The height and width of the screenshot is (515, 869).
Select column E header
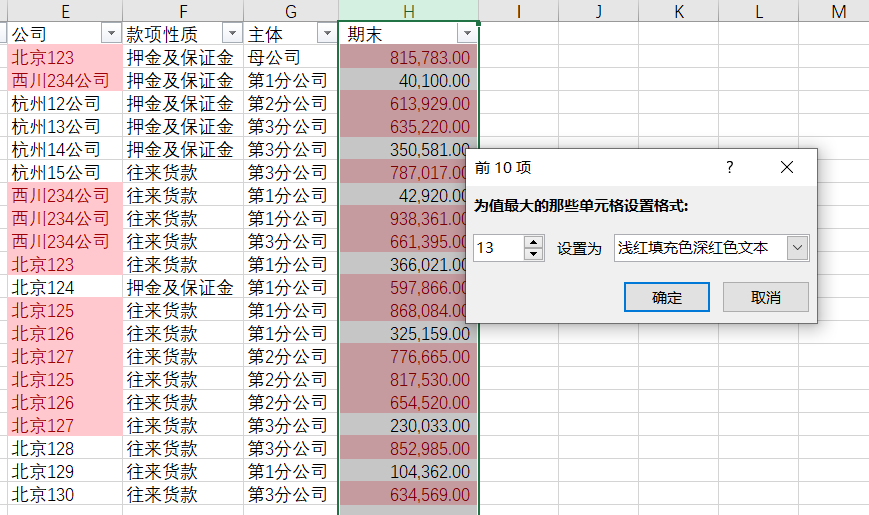[x=65, y=11]
